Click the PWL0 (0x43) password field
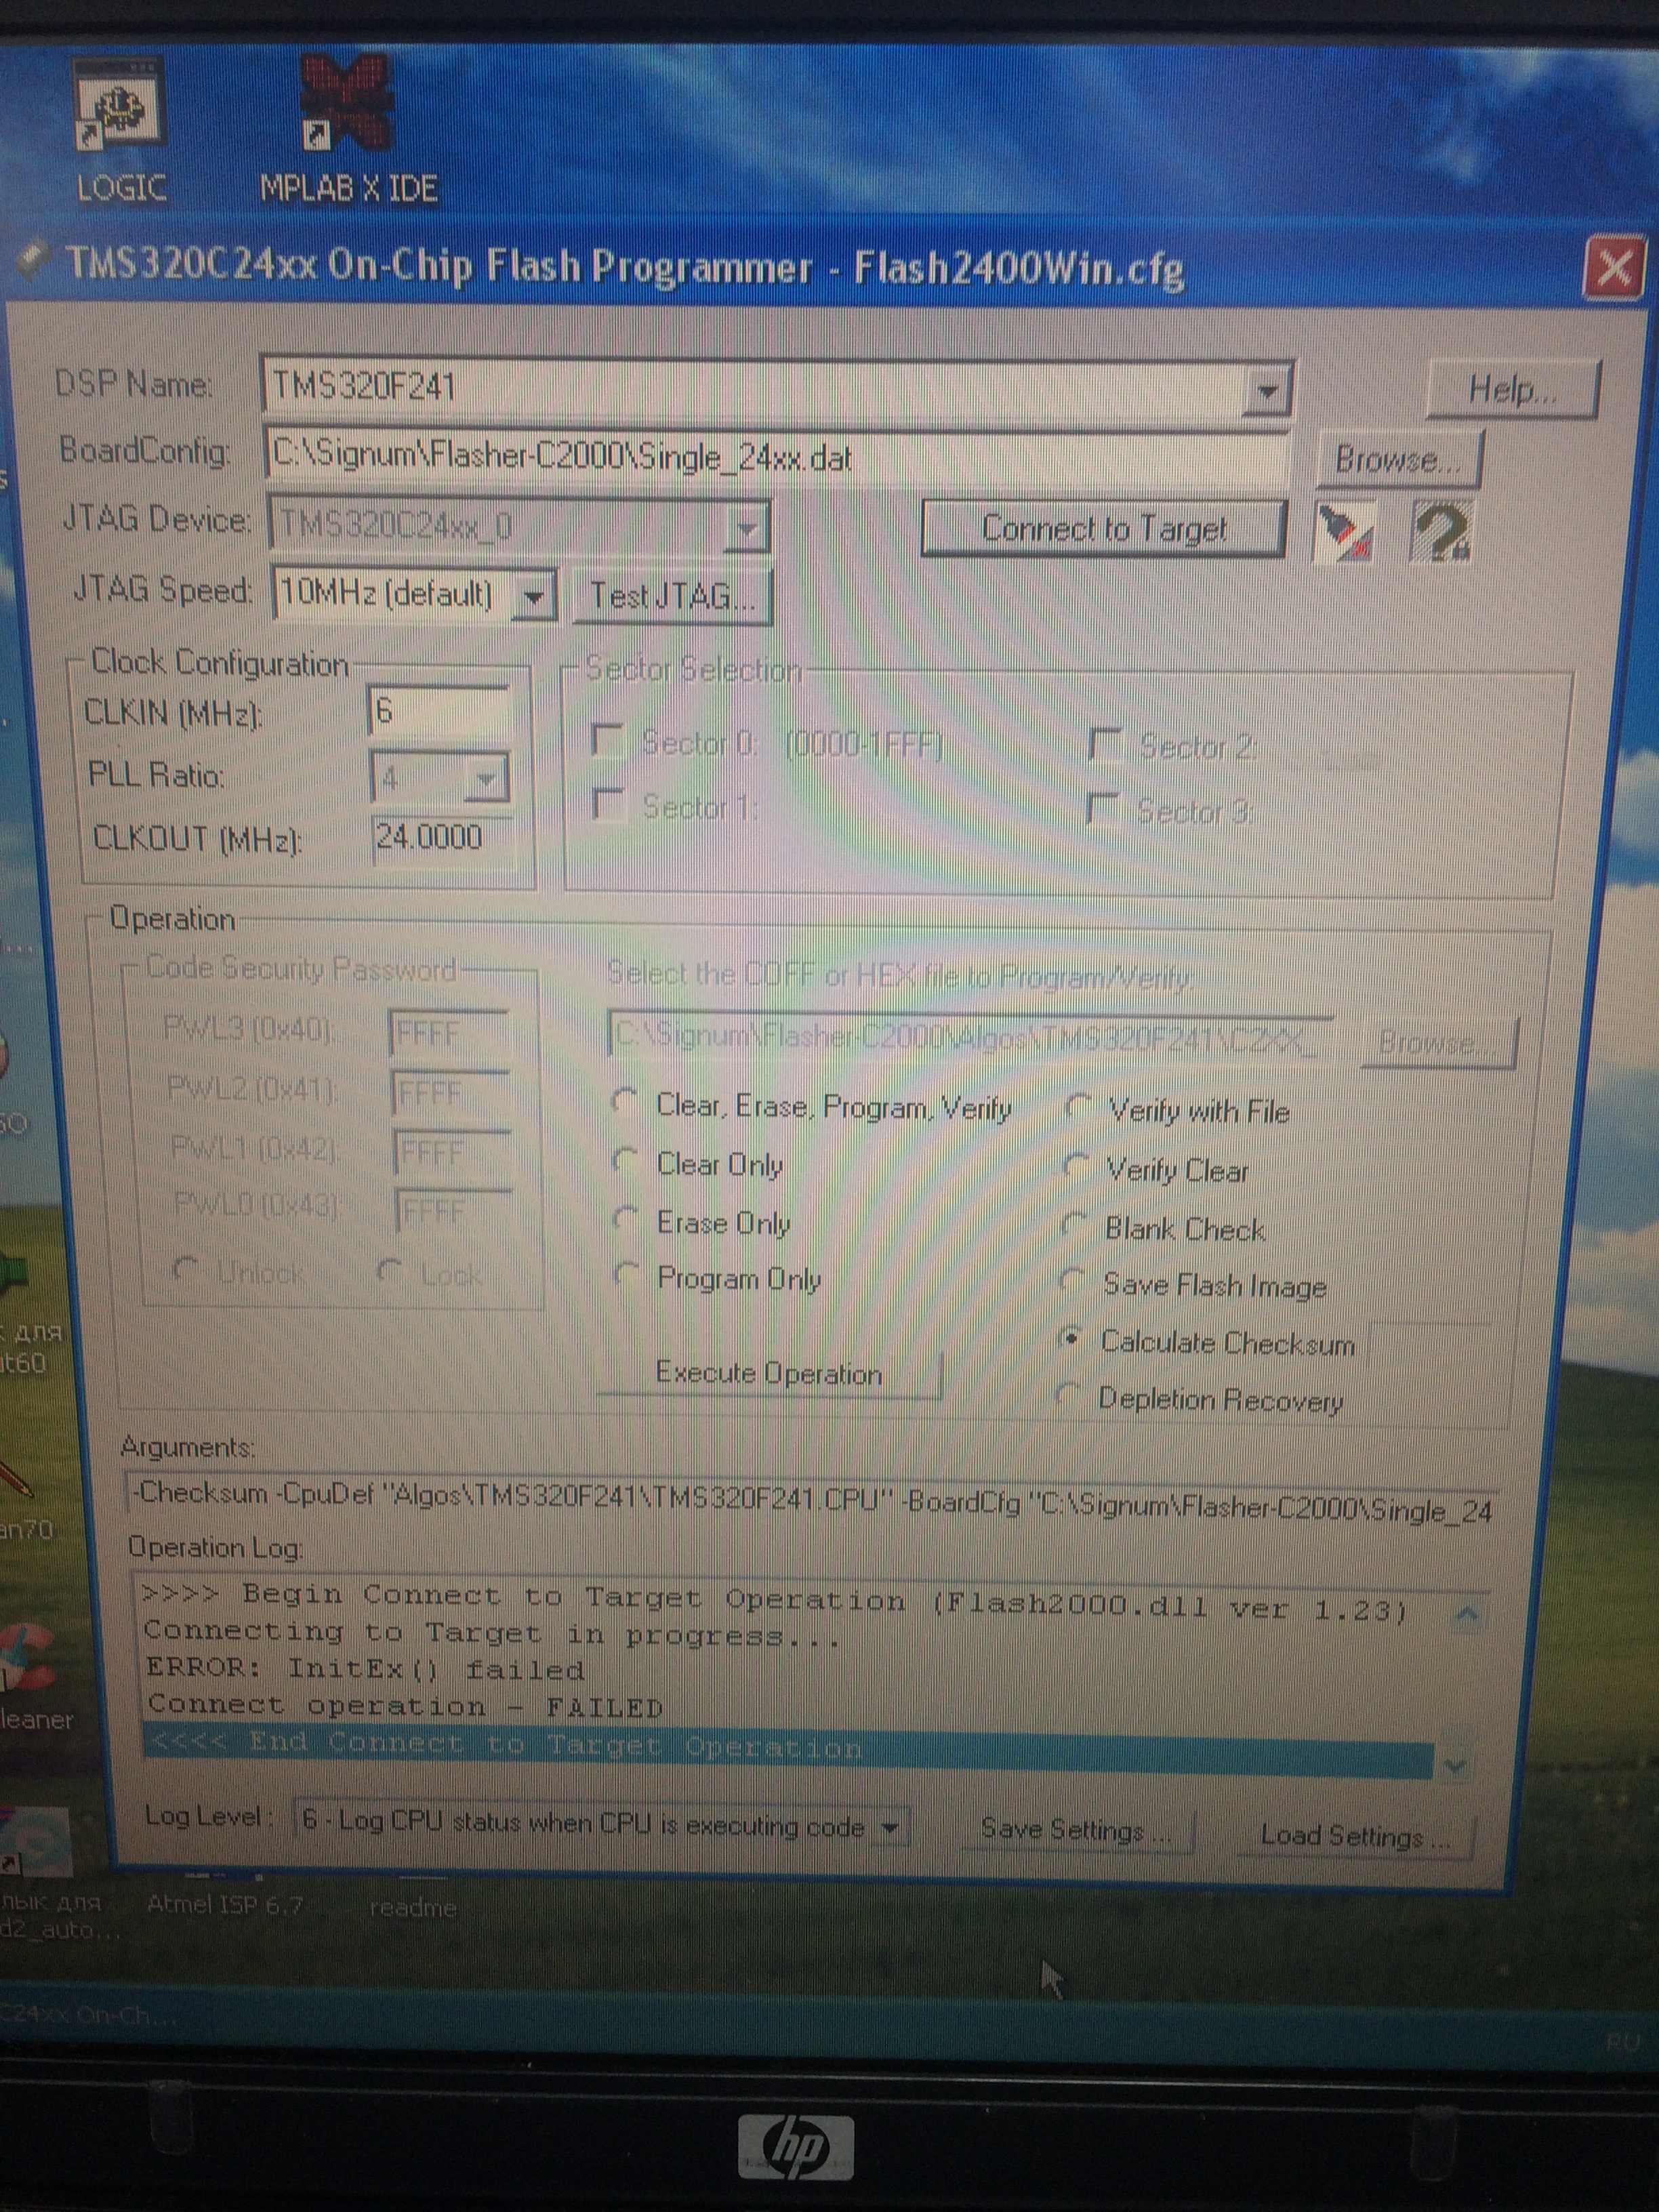Screen dimensions: 1659x2212 pos(455,1212)
